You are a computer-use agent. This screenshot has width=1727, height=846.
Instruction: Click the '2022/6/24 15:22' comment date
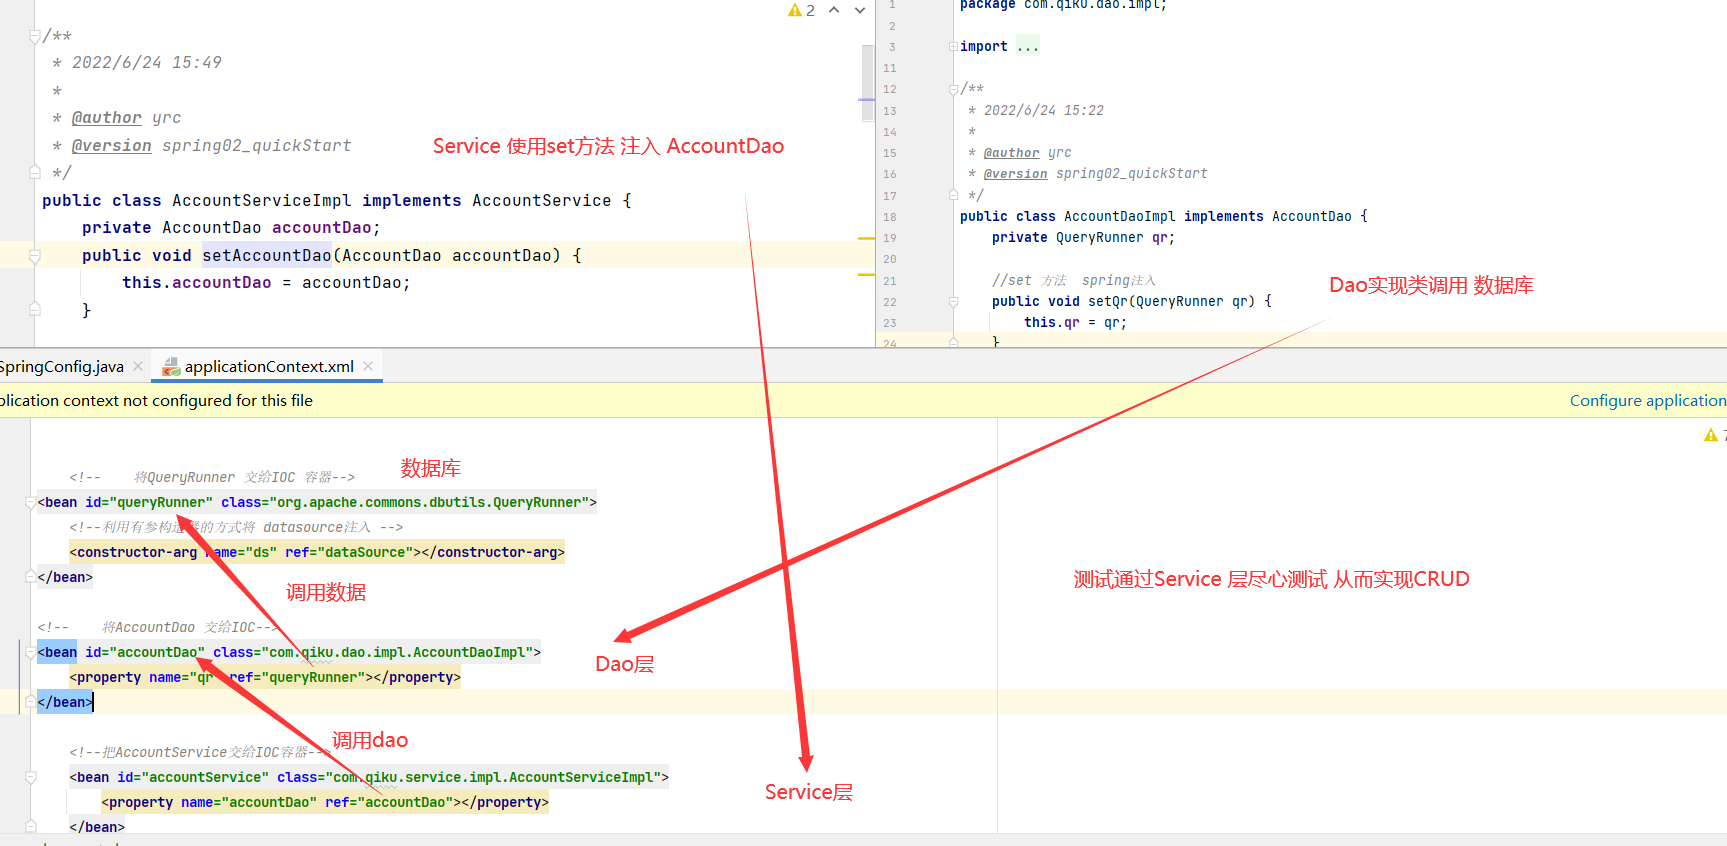[x=1044, y=111]
